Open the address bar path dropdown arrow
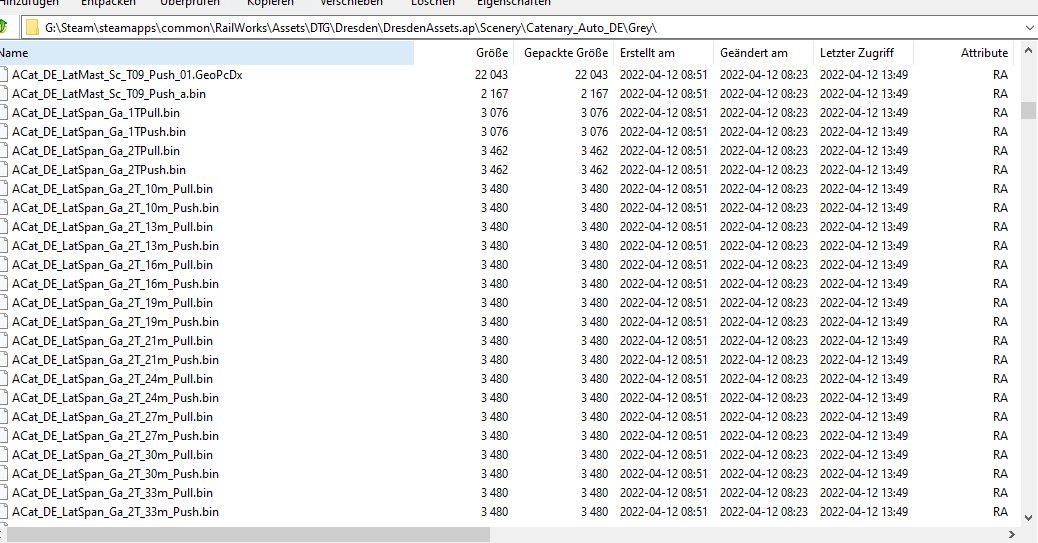 1029,28
